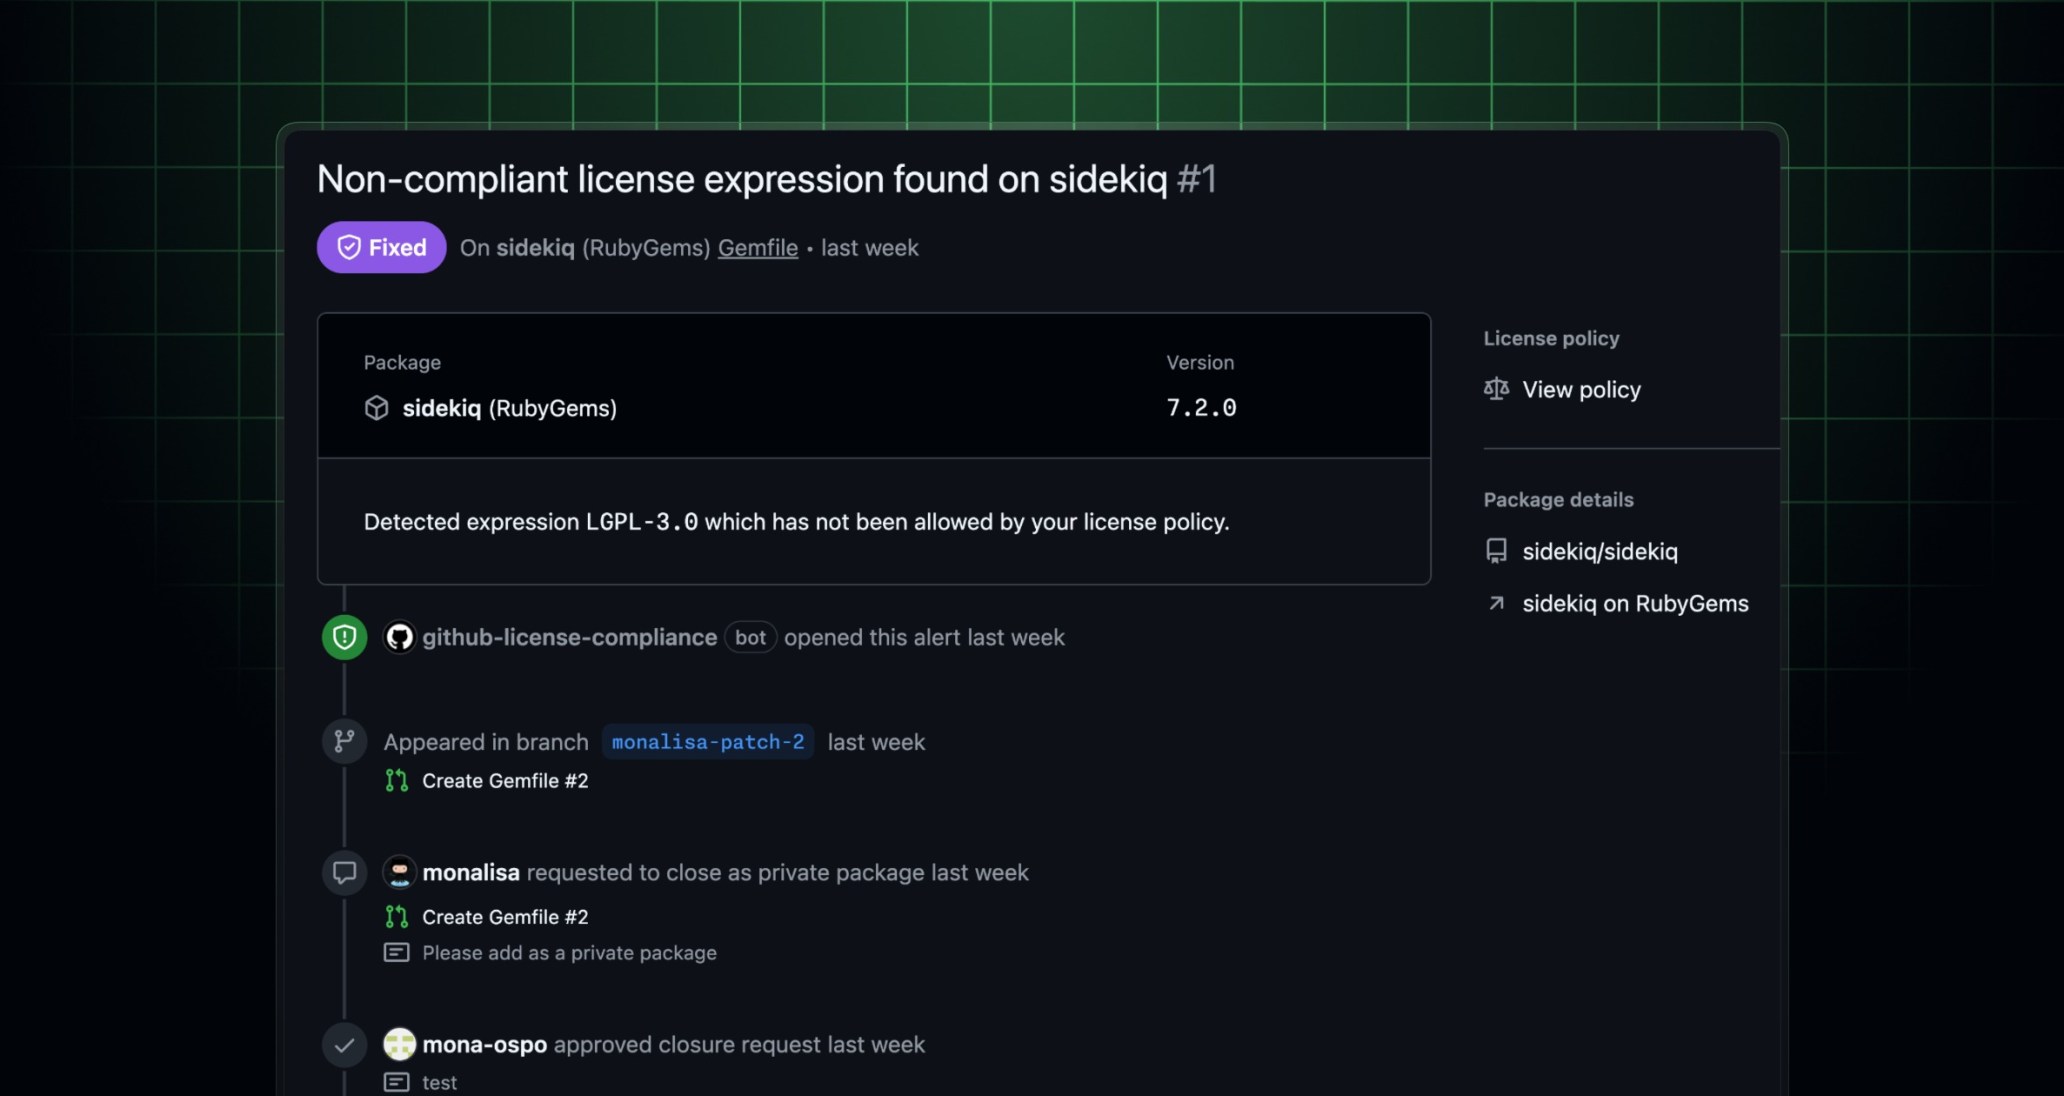The height and width of the screenshot is (1096, 2064).
Task: Open Create Gemfile #2 under monalisa's request
Action: coord(505,917)
